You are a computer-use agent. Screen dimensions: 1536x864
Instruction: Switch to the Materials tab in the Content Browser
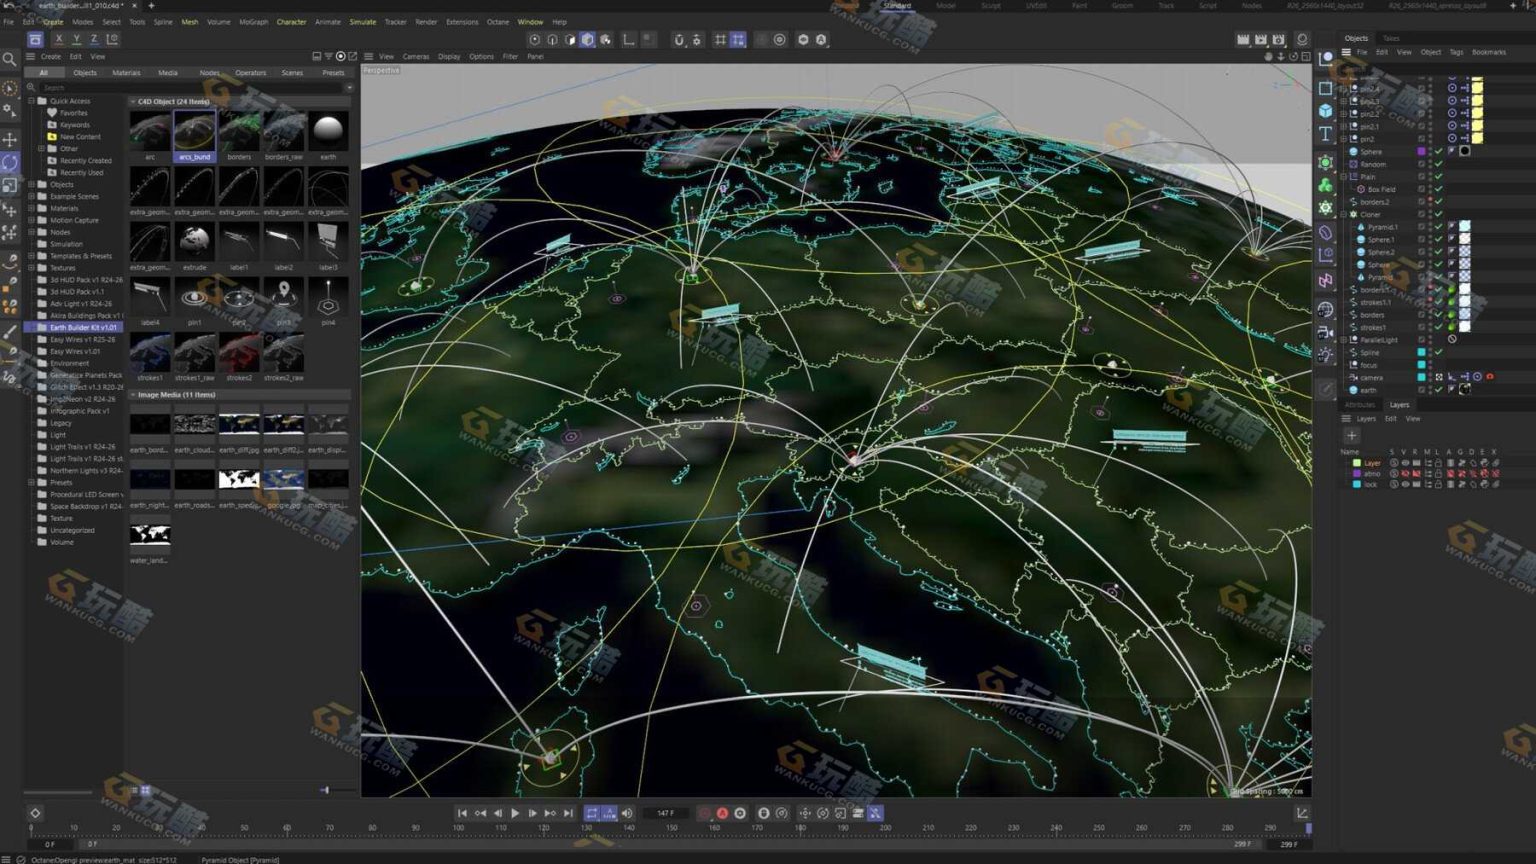pyautogui.click(x=125, y=72)
